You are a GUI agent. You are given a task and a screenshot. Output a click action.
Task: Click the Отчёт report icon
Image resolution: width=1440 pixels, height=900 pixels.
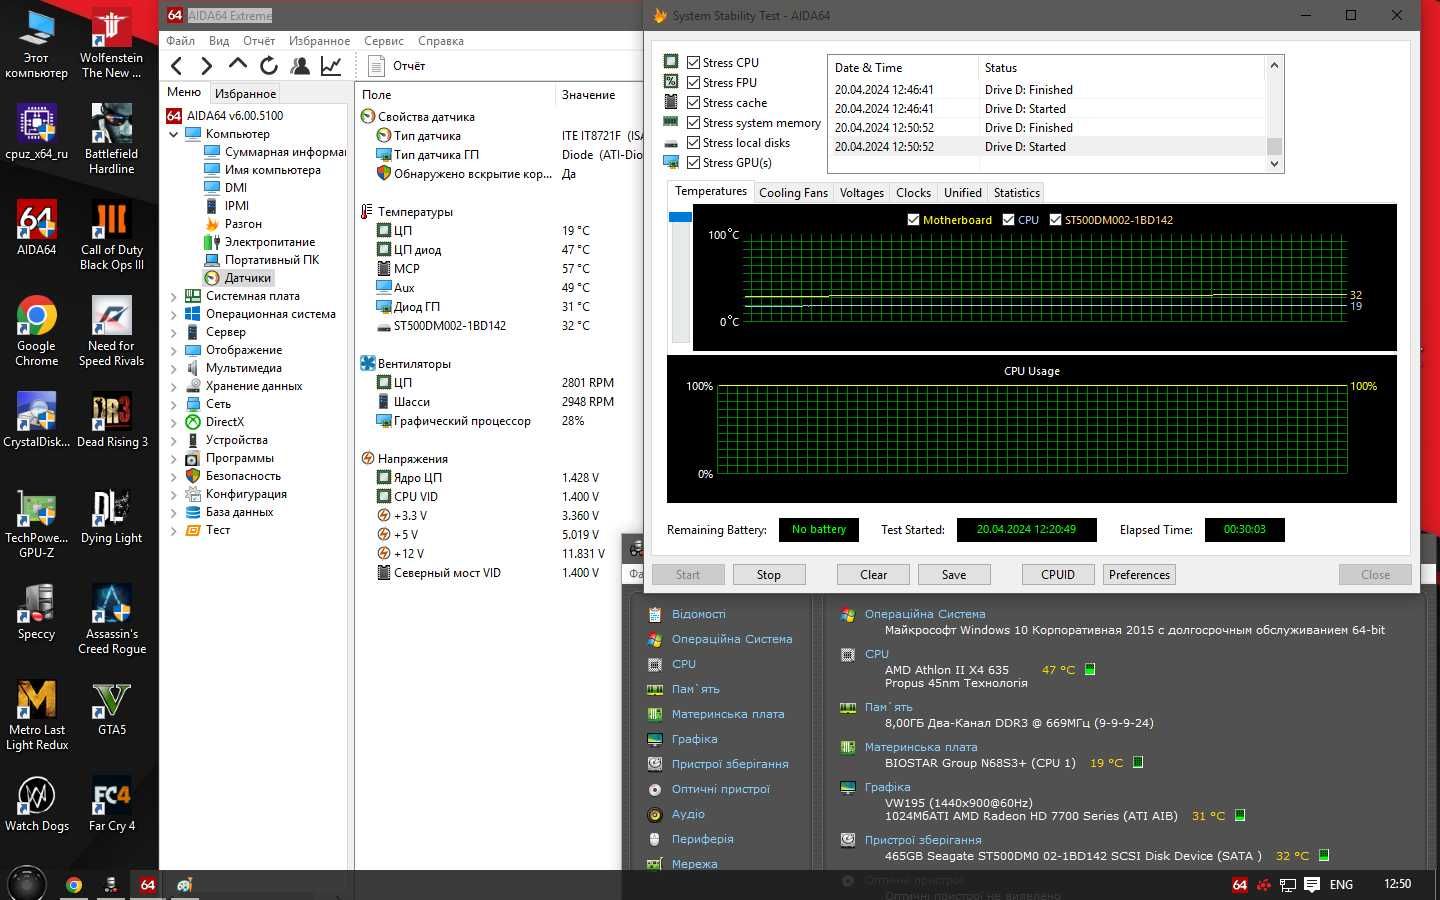coord(376,66)
